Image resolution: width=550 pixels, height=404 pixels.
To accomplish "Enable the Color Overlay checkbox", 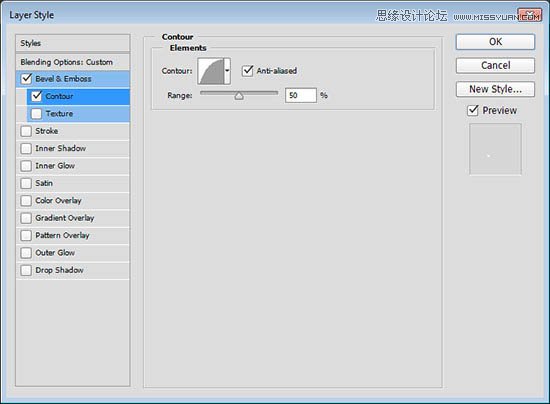I will [x=26, y=201].
